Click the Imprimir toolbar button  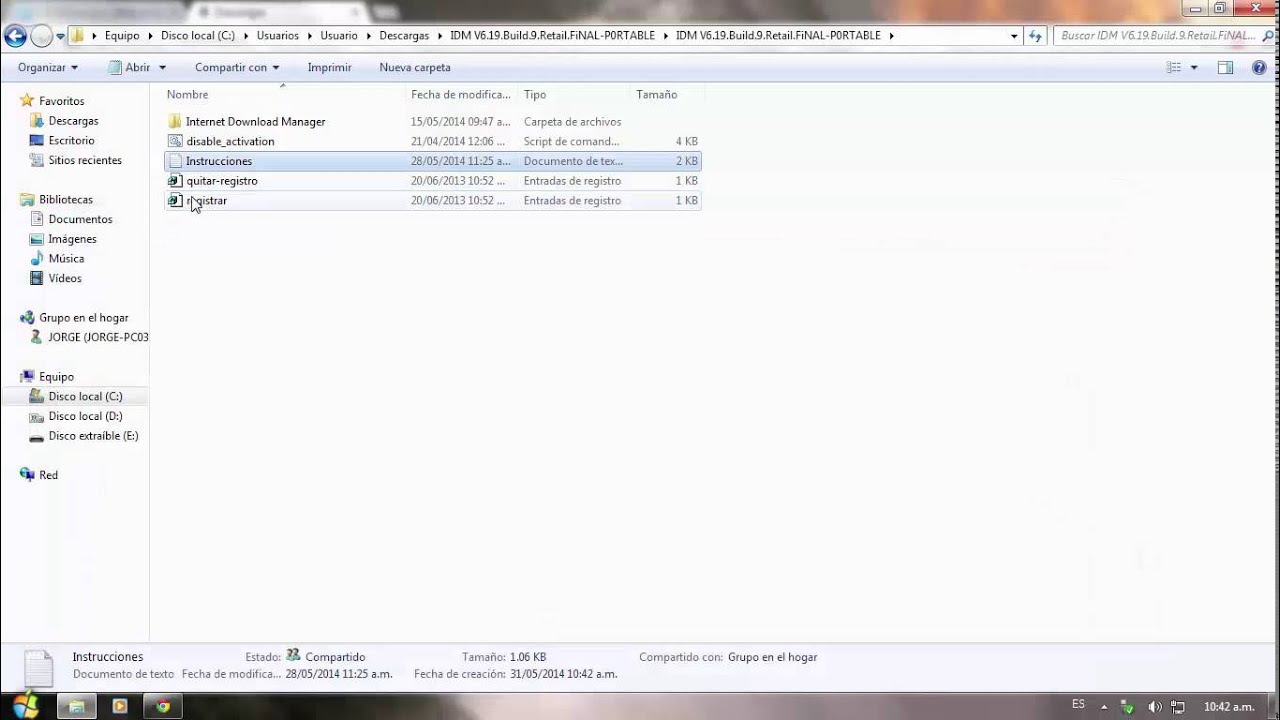[x=329, y=67]
